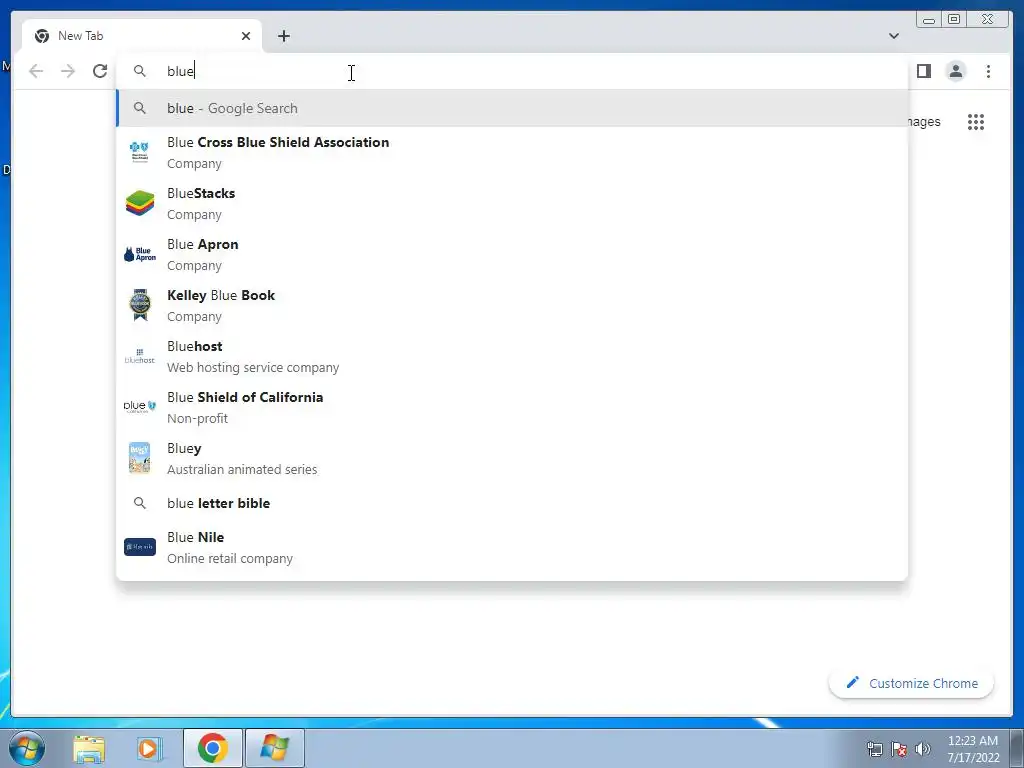Click the volume speaker tray icon
The image size is (1024, 768).
(922, 749)
